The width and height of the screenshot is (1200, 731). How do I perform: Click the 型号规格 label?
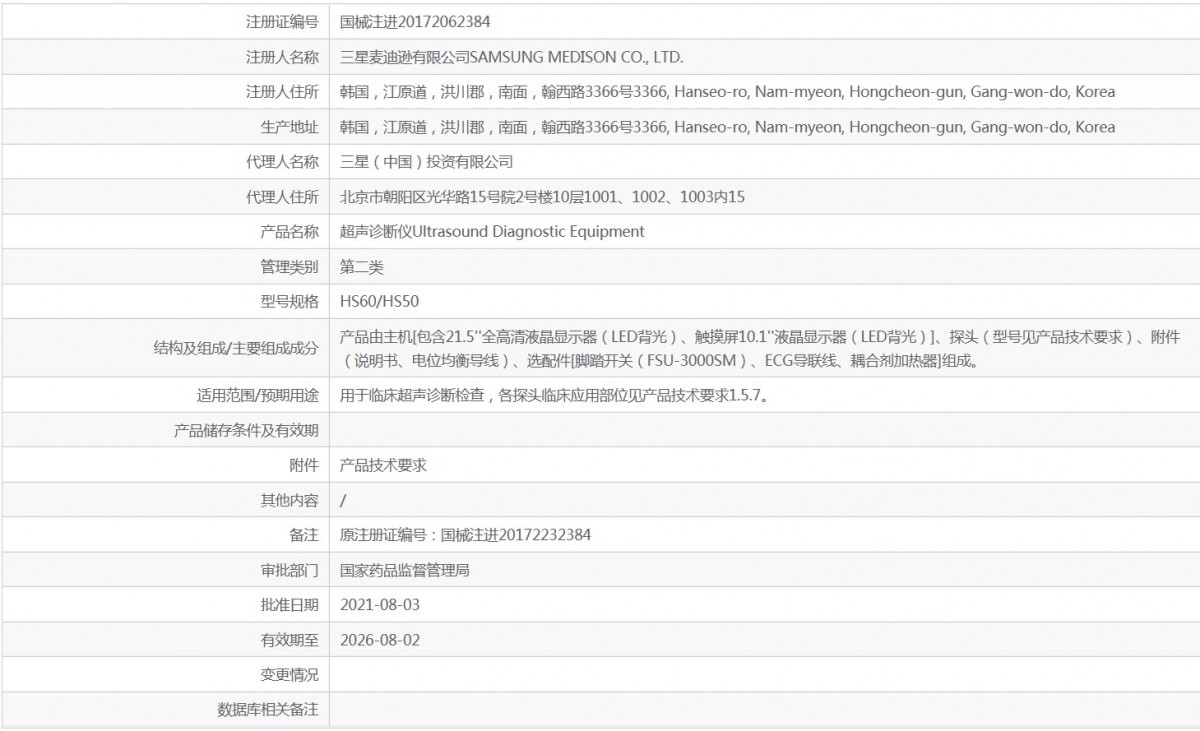pyautogui.click(x=289, y=301)
